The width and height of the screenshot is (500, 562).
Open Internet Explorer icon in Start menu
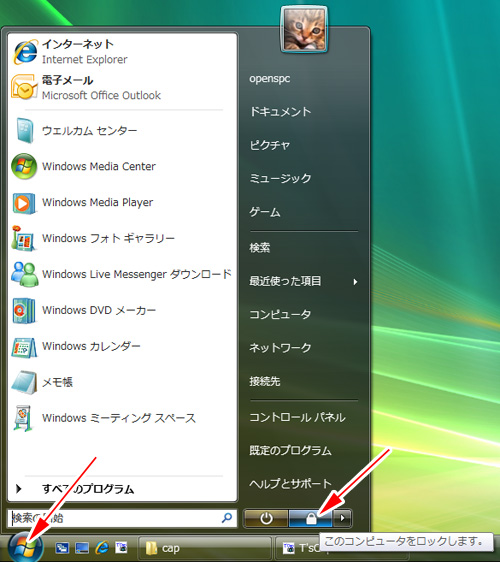click(24, 52)
